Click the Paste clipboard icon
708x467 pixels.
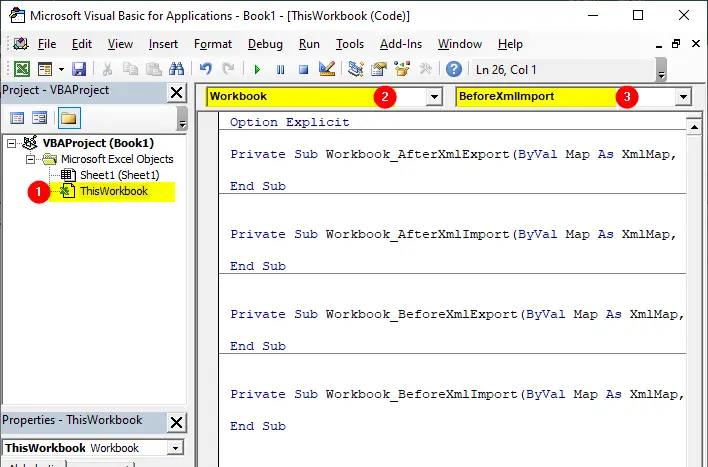pyautogui.click(x=154, y=69)
